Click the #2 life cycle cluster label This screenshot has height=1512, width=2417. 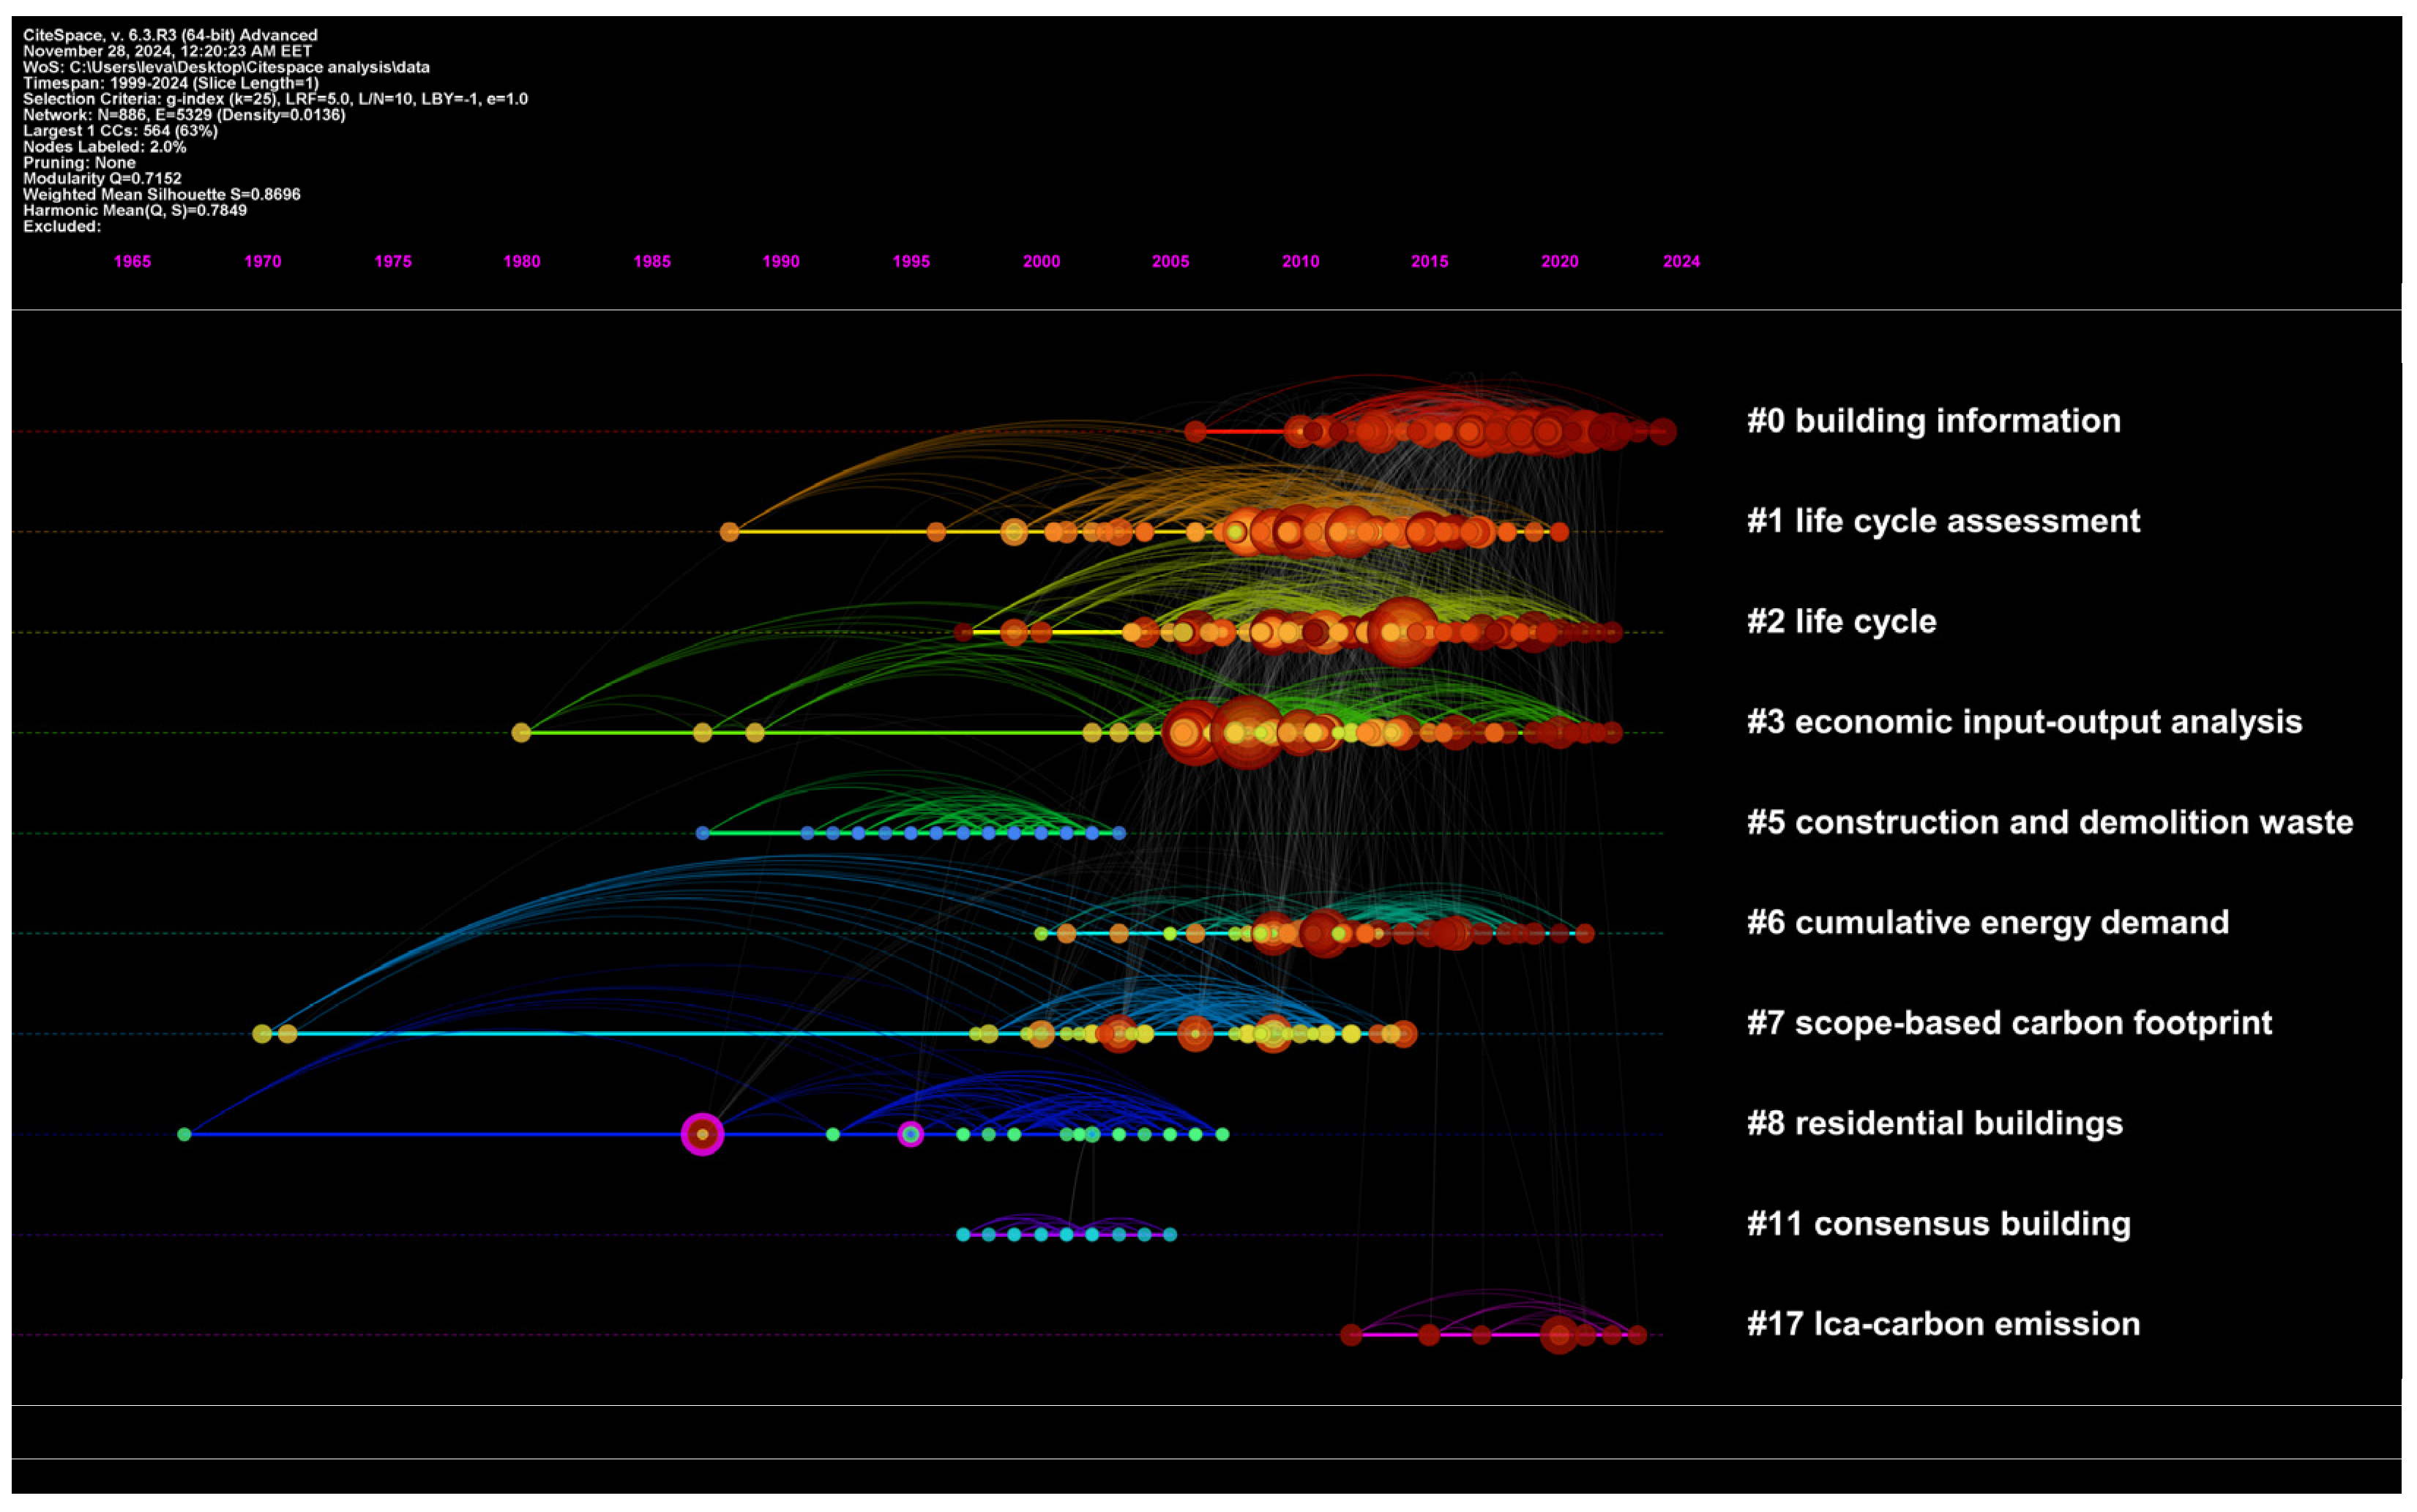point(1841,622)
